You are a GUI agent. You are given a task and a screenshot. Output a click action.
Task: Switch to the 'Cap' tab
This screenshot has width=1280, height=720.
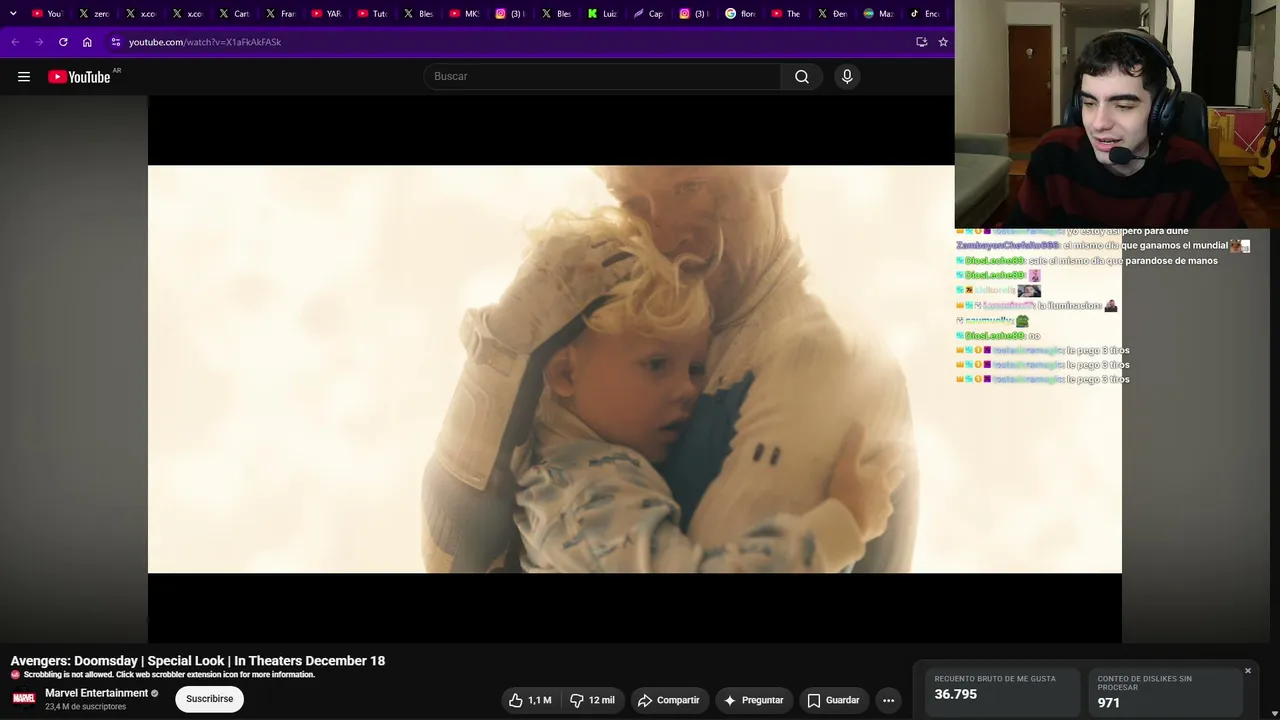(649, 14)
